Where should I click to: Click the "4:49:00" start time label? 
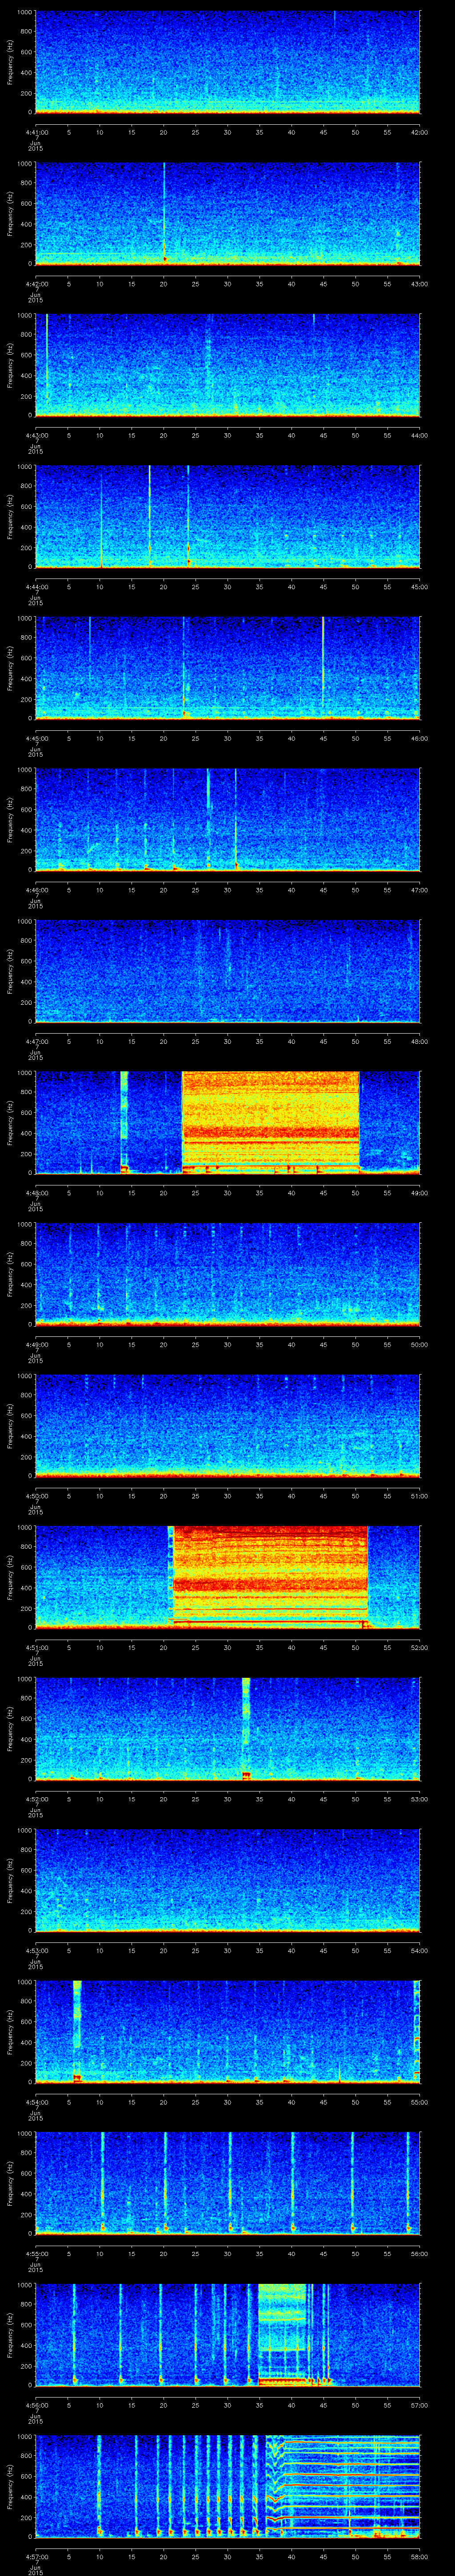pyautogui.click(x=36, y=1344)
